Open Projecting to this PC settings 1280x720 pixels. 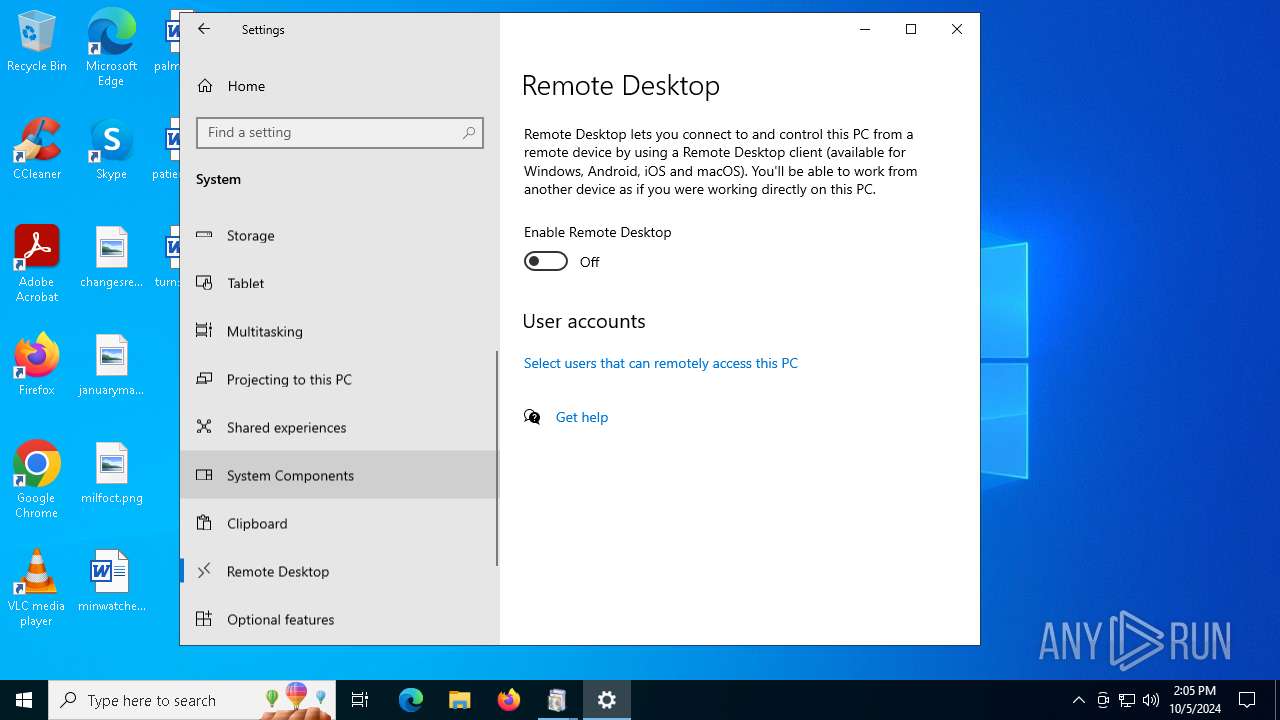339,379
